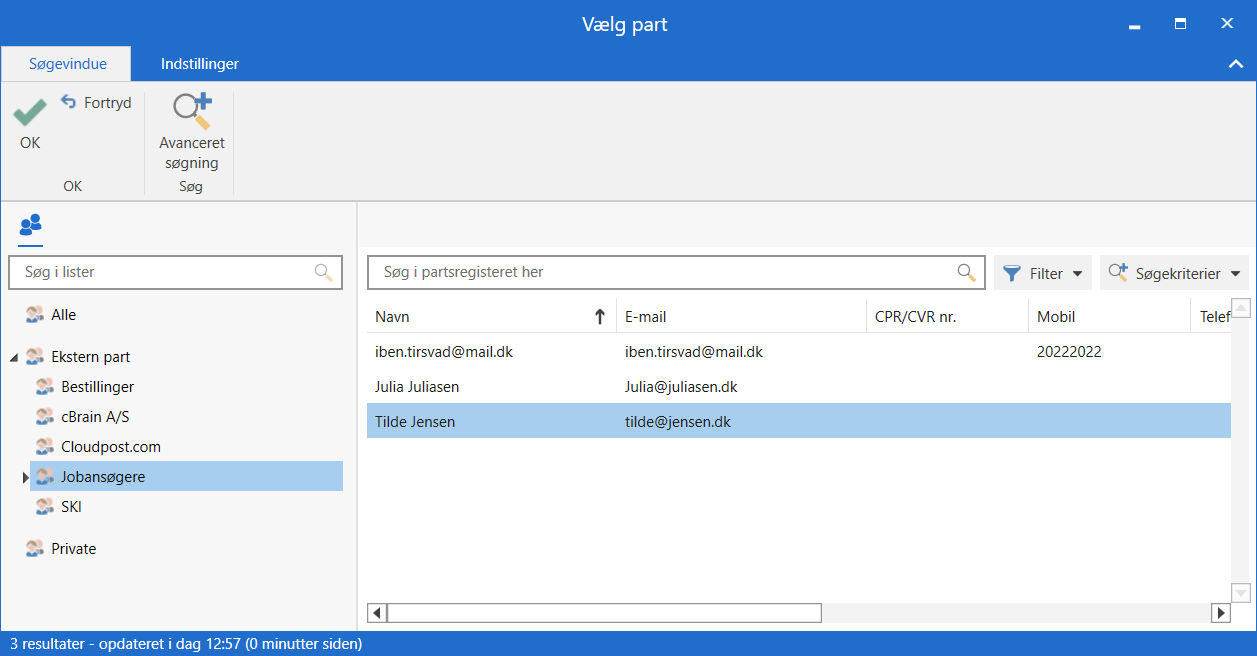1257x656 pixels.
Task: Click the Navn column sort arrow
Action: coord(600,317)
